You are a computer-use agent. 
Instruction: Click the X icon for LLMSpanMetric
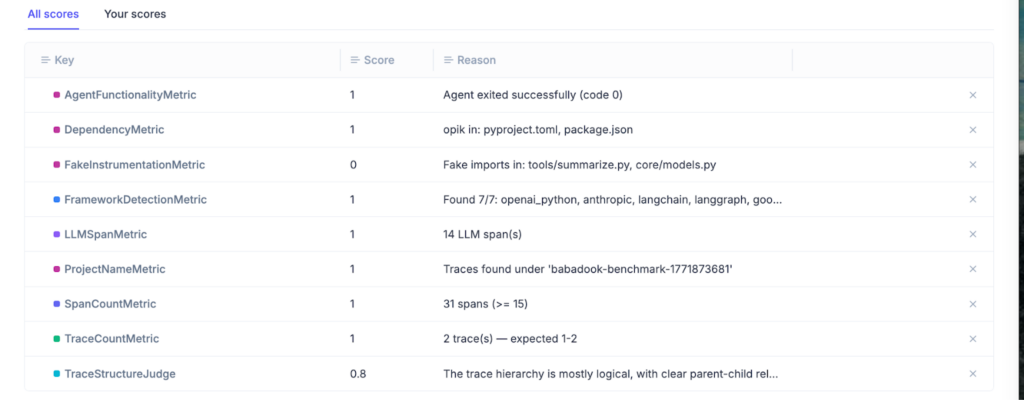coord(972,234)
